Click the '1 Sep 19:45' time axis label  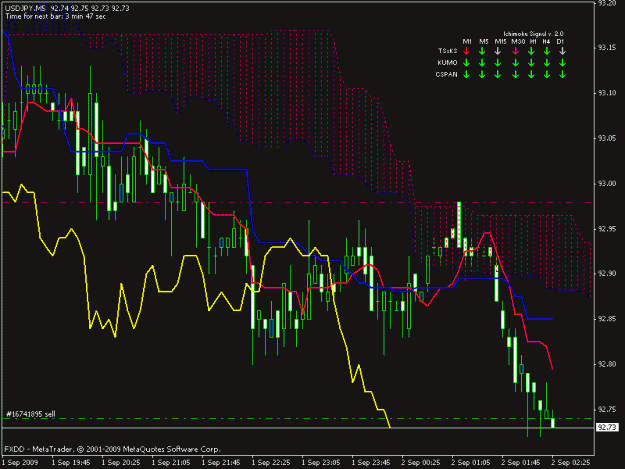pyautogui.click(x=71, y=463)
